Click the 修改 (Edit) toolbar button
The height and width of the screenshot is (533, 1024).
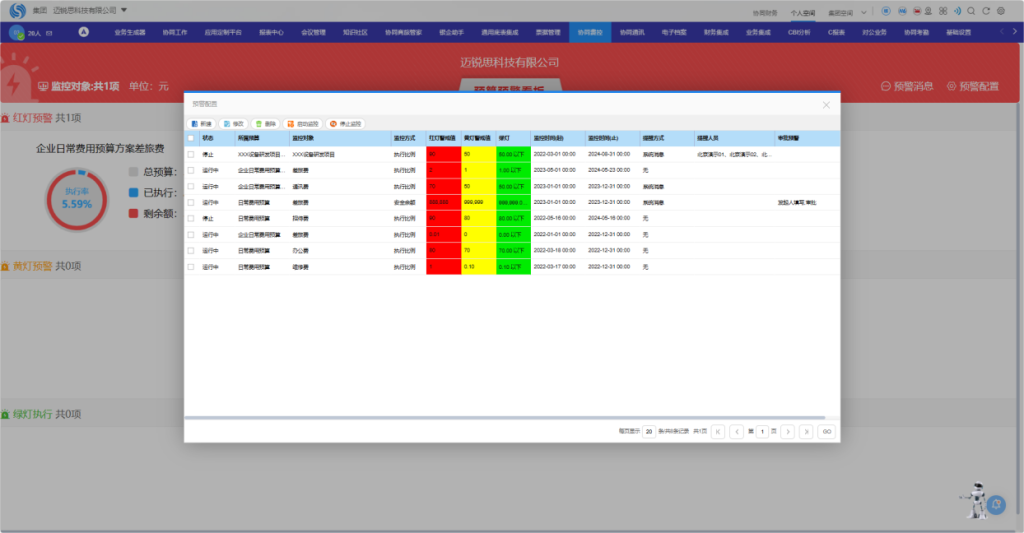233,124
